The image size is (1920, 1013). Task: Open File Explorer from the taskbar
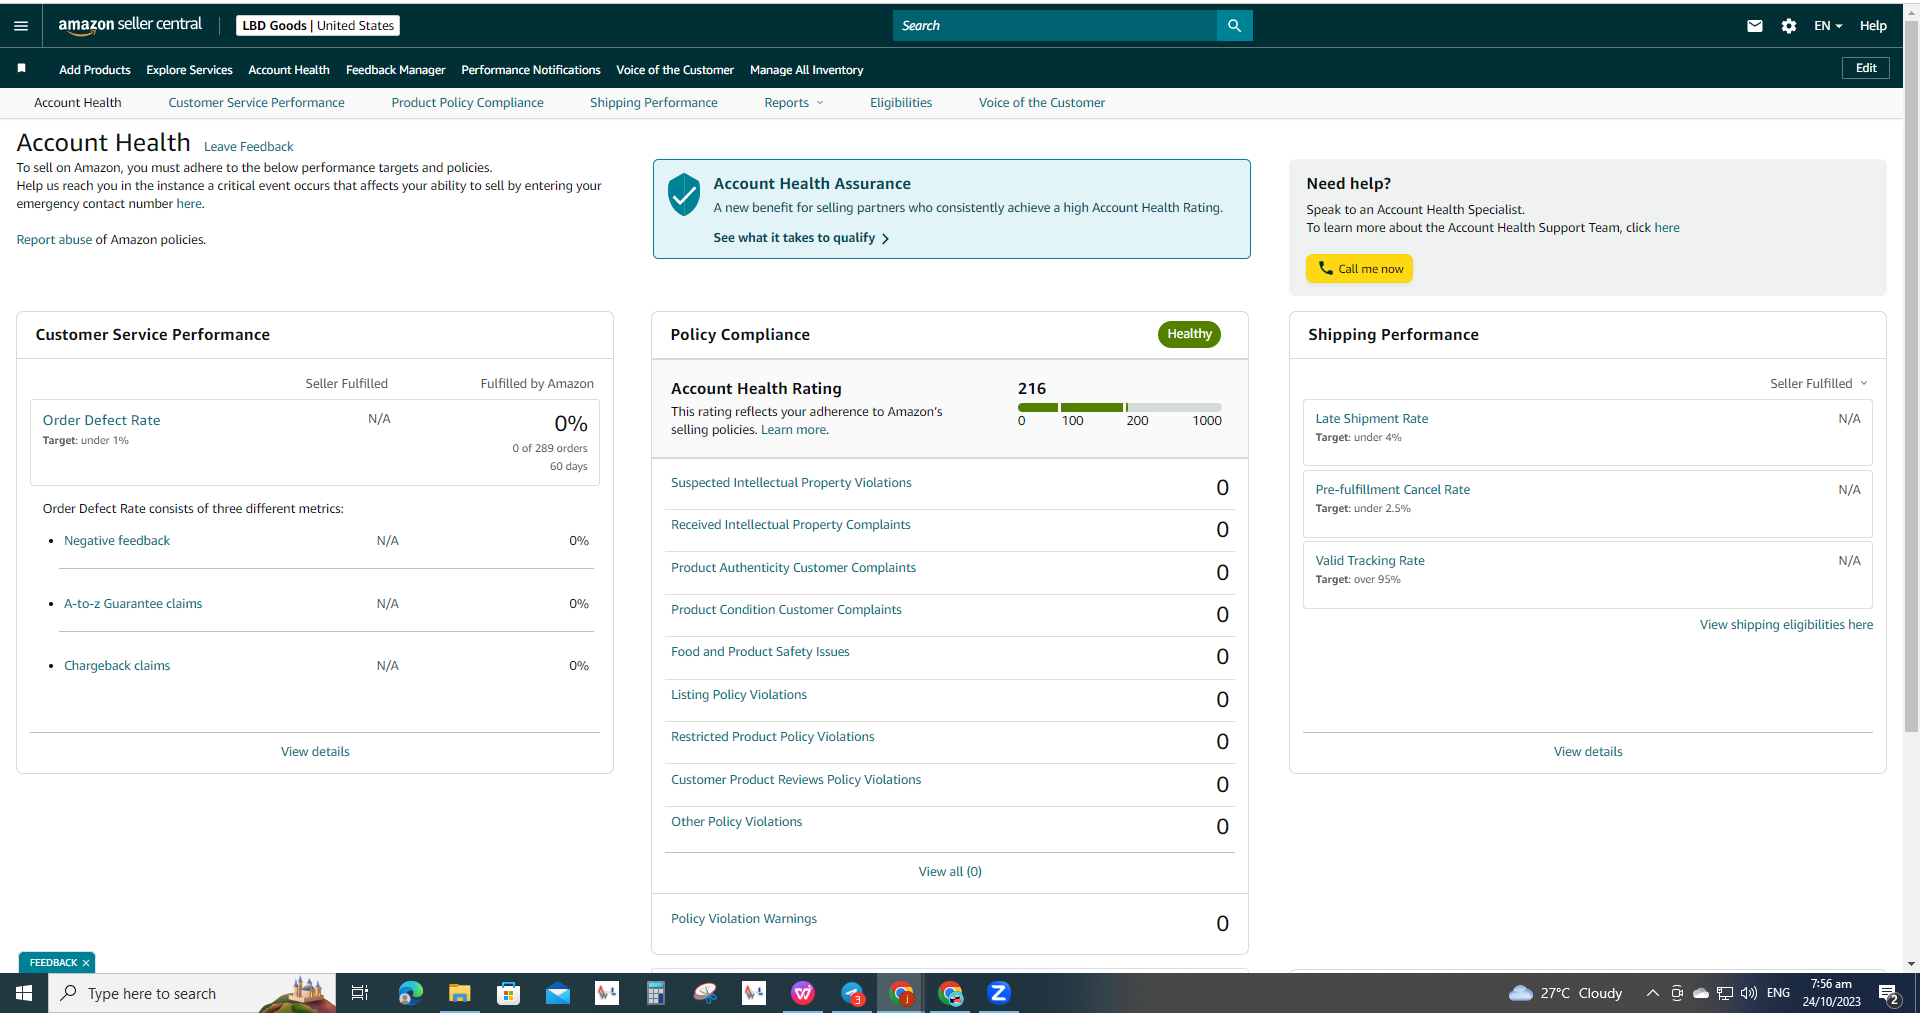[459, 993]
